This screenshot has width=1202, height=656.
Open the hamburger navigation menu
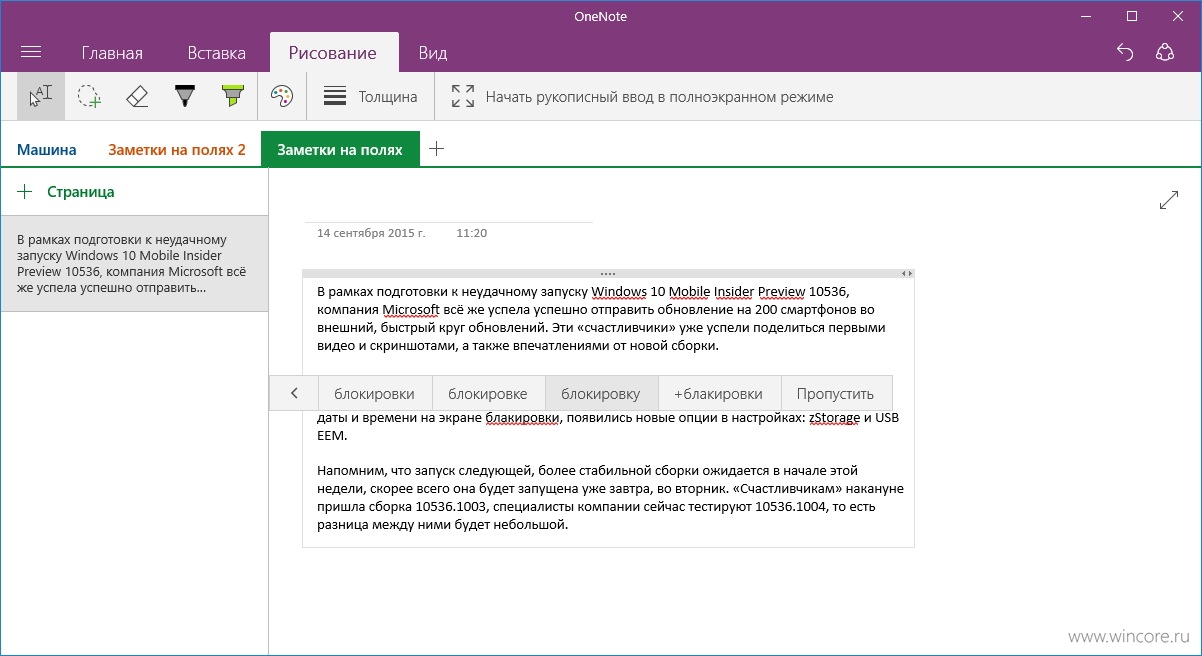[x=31, y=52]
